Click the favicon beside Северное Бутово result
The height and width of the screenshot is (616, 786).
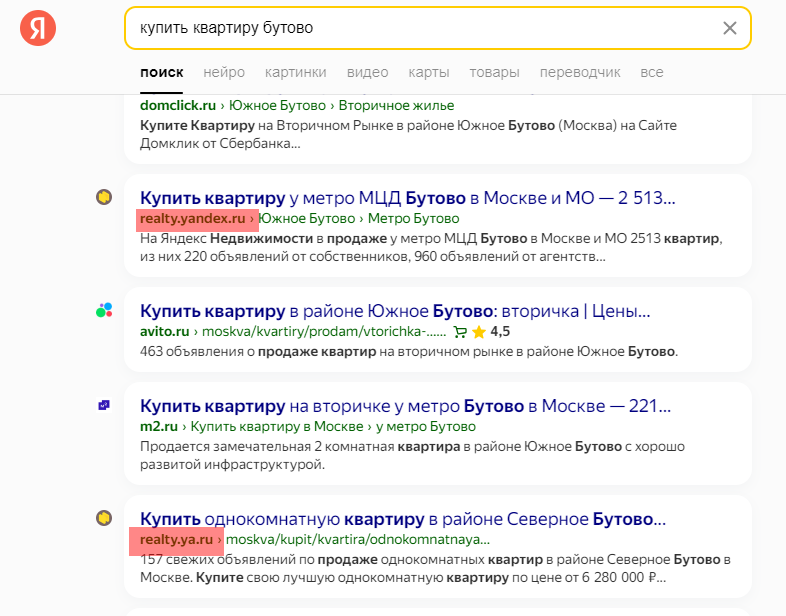click(104, 518)
